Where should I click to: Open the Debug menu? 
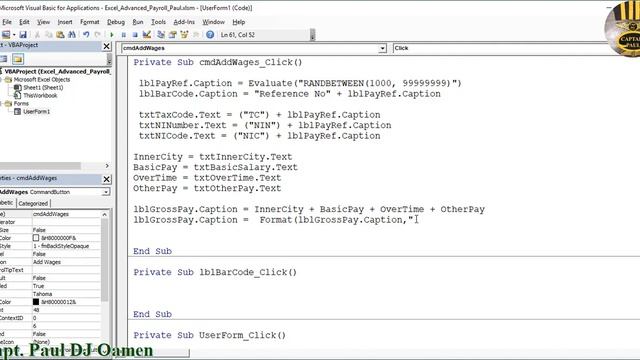[x=116, y=22]
